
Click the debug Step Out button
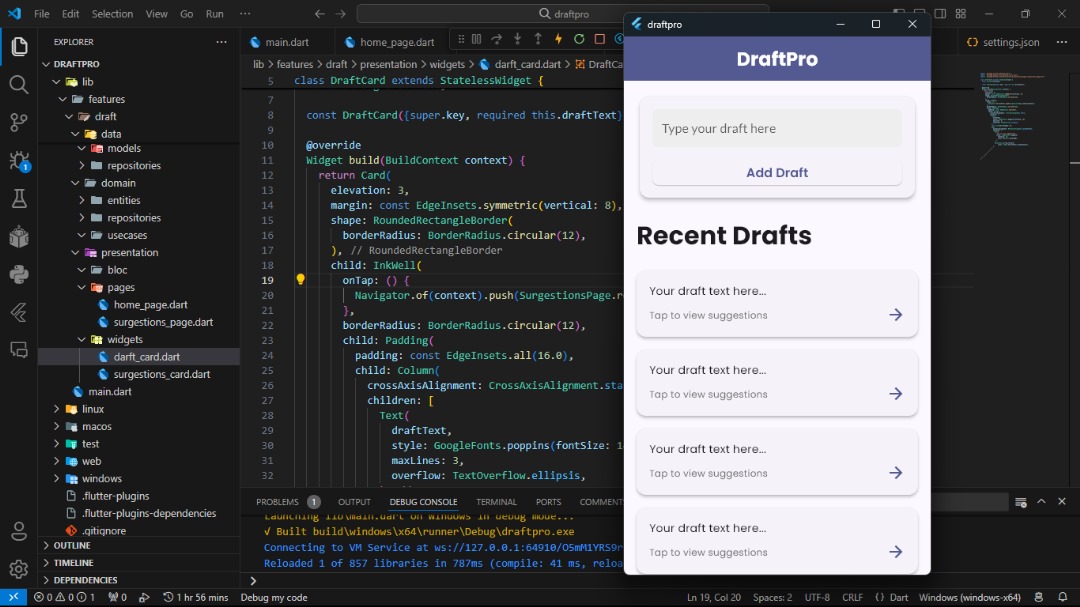[538, 39]
